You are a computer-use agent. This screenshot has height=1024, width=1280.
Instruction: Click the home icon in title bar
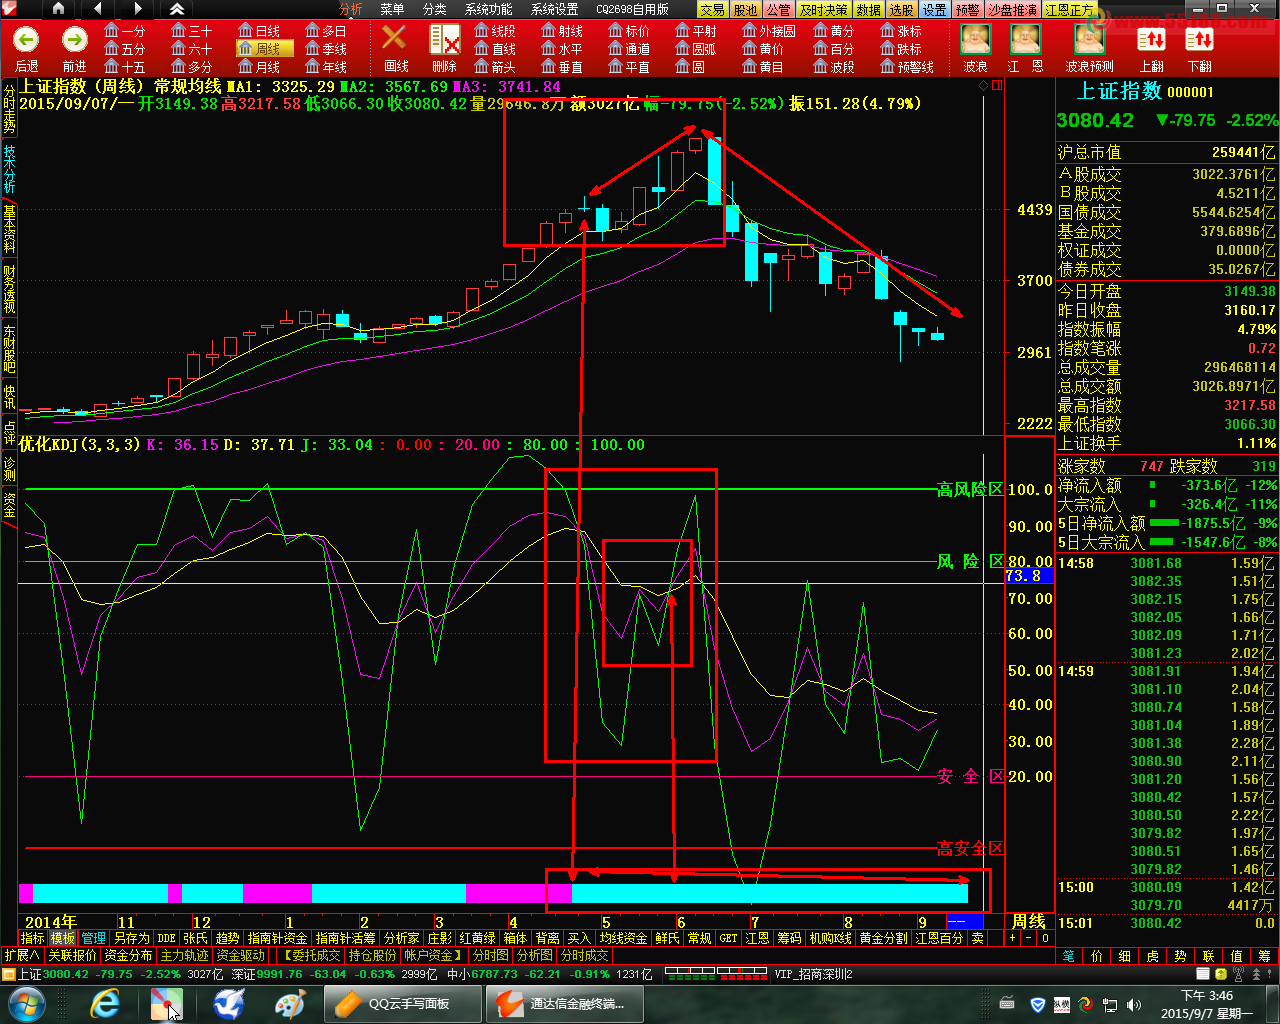58,9
